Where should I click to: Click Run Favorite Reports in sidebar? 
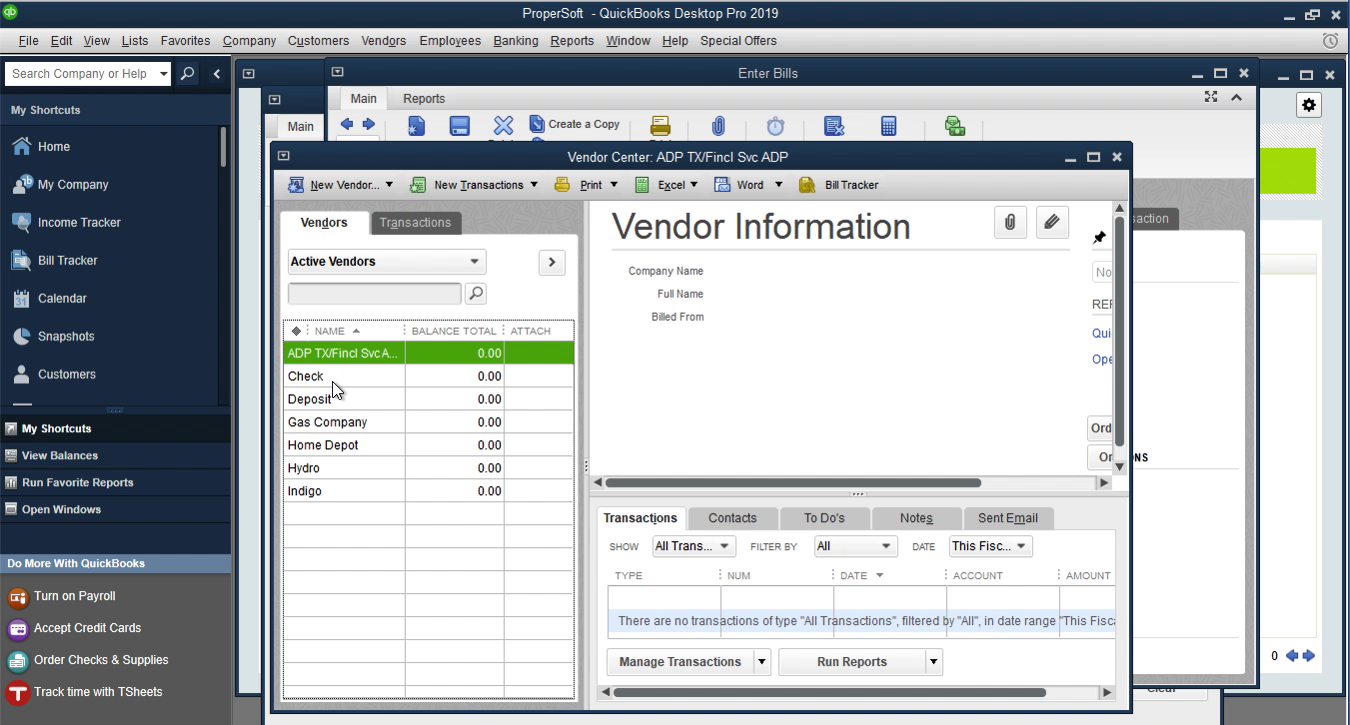coord(78,482)
